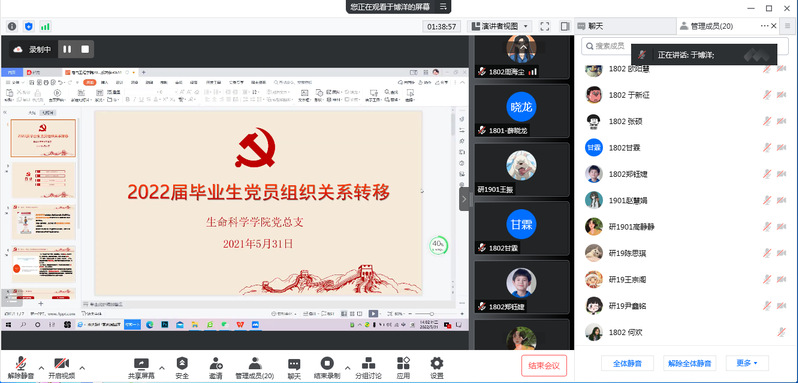798x383 pixels.
Task: Toggle camera for 研19陈思琪
Action: coord(781,253)
